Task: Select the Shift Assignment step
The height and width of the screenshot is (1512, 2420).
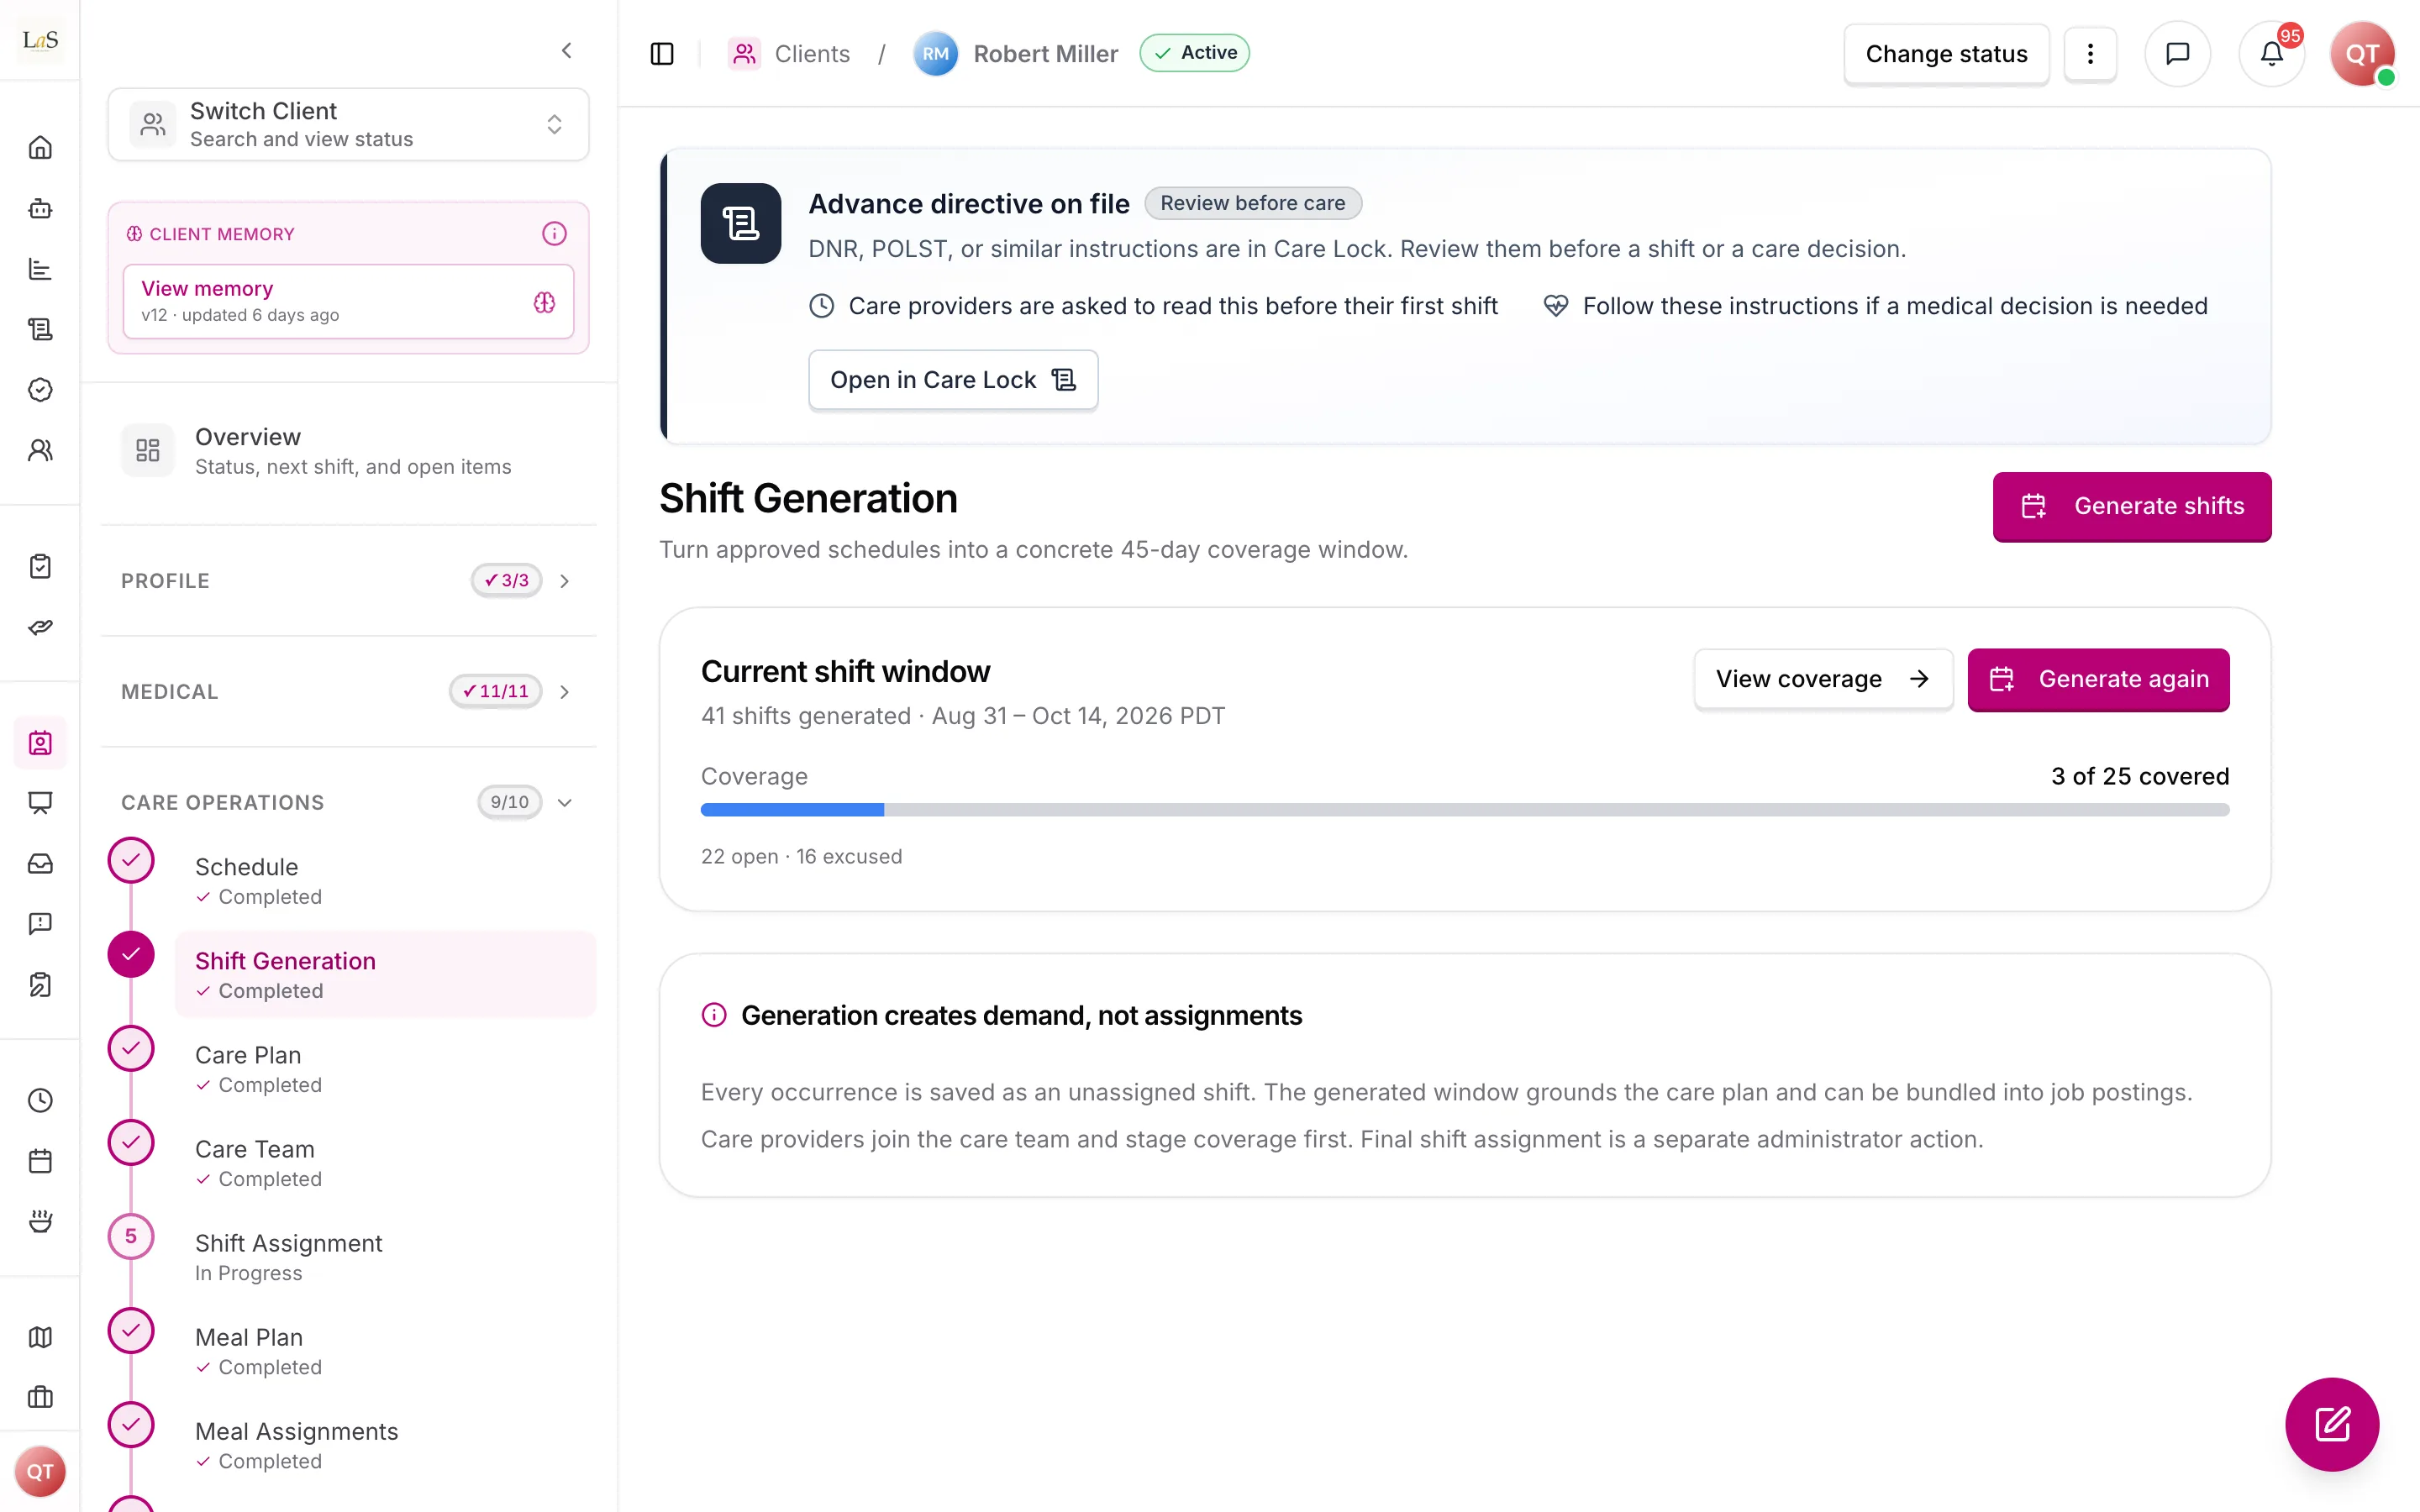Action: [x=385, y=1256]
